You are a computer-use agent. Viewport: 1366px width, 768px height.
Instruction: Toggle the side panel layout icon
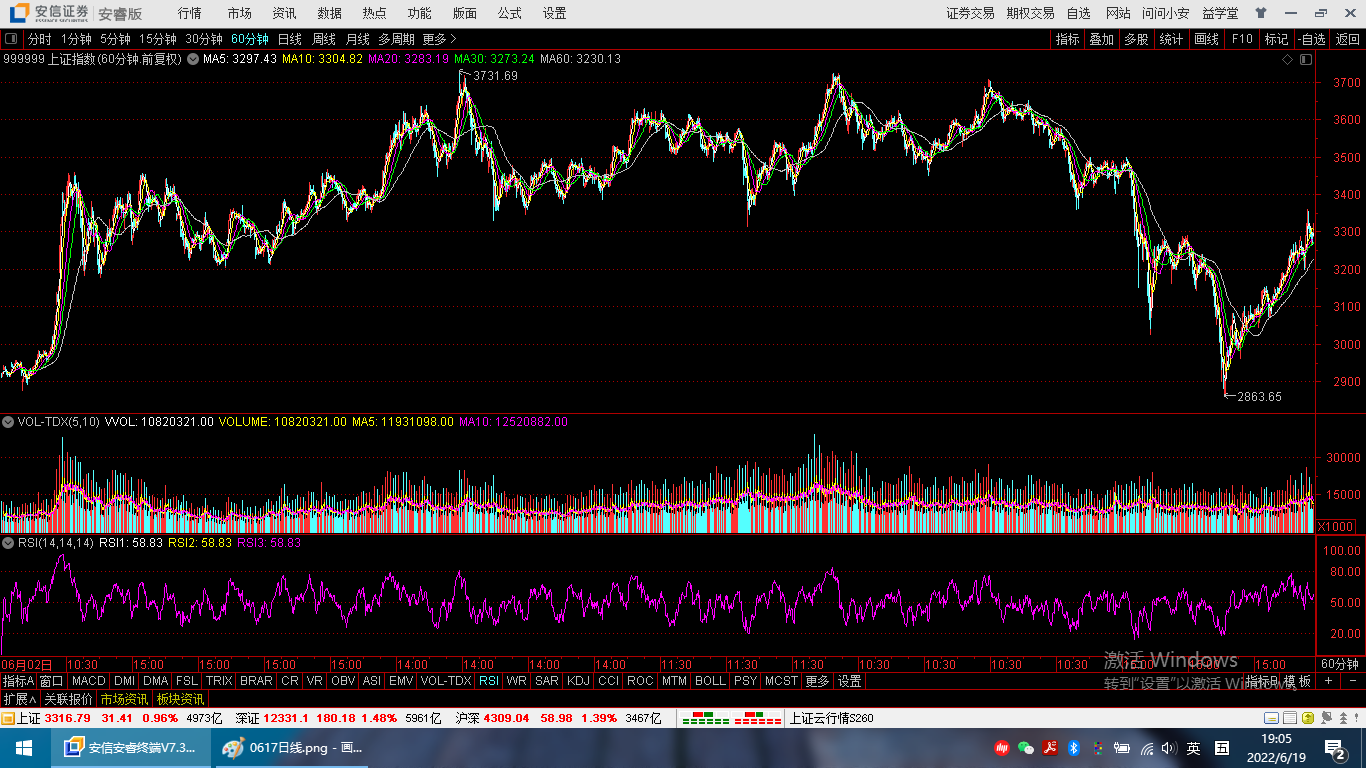click(x=1305, y=60)
